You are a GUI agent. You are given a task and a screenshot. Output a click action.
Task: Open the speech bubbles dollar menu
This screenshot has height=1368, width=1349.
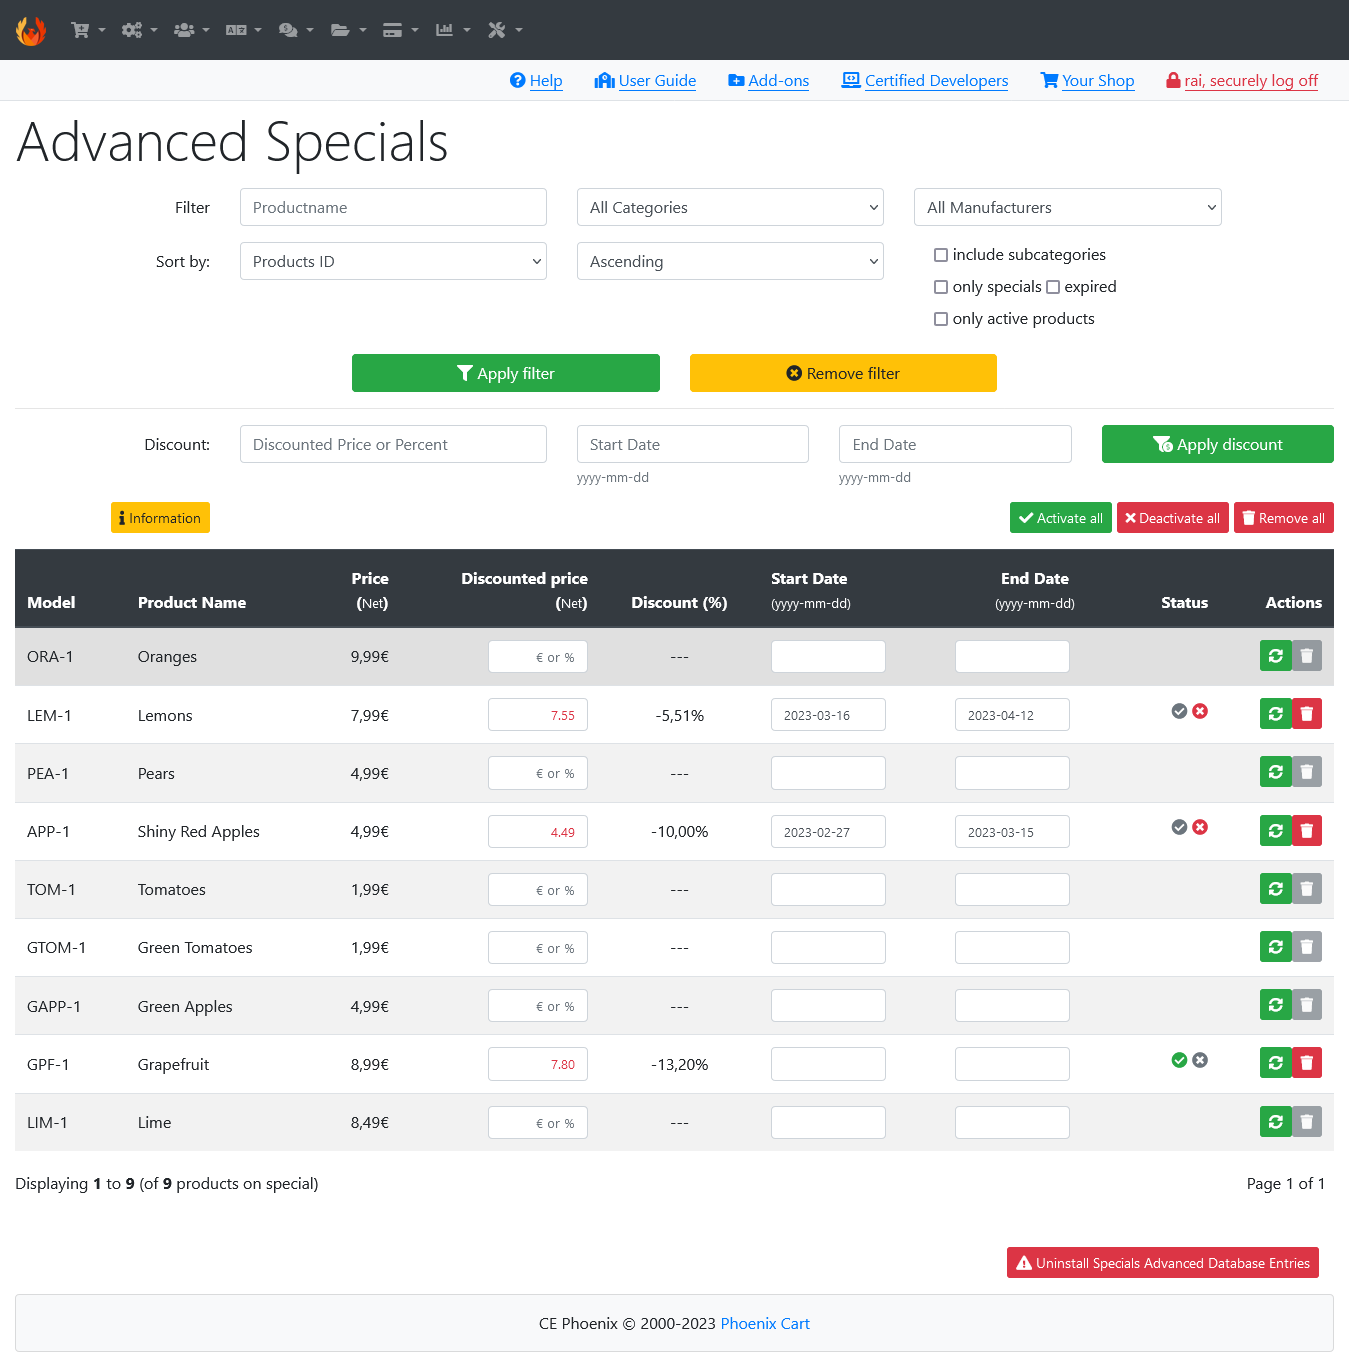296,30
